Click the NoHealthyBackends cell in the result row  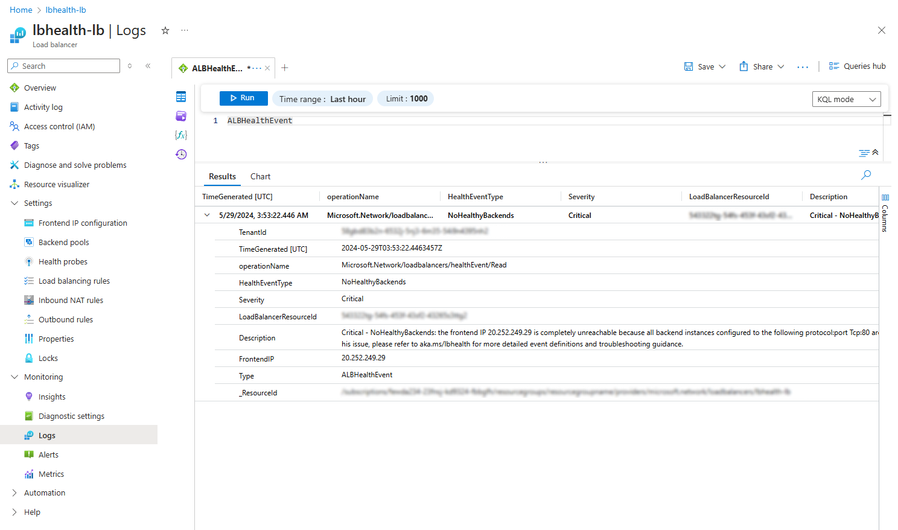pos(480,215)
